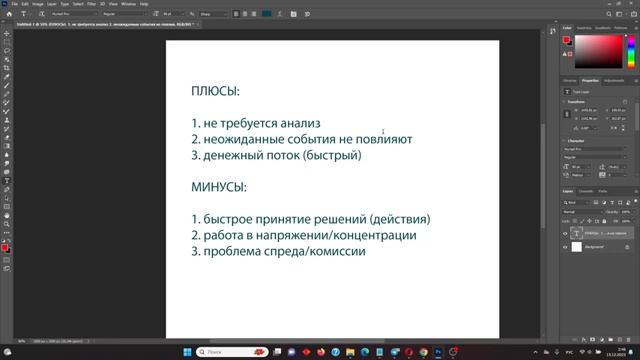Switch to the Swatches tab
This screenshot has height=360, width=640.
(584, 28)
